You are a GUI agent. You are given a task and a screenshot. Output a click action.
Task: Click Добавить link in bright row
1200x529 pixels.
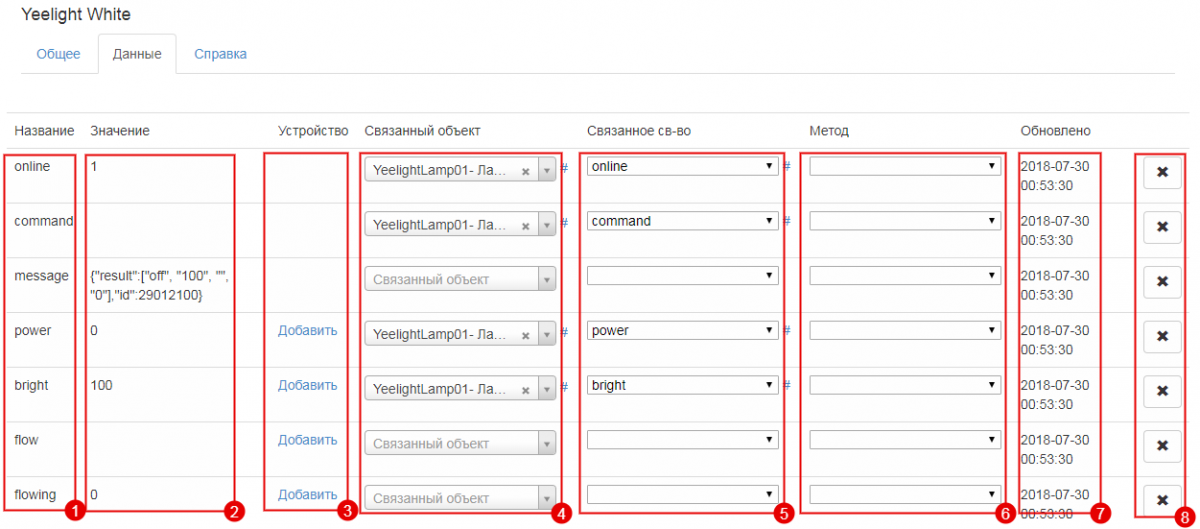coord(307,385)
